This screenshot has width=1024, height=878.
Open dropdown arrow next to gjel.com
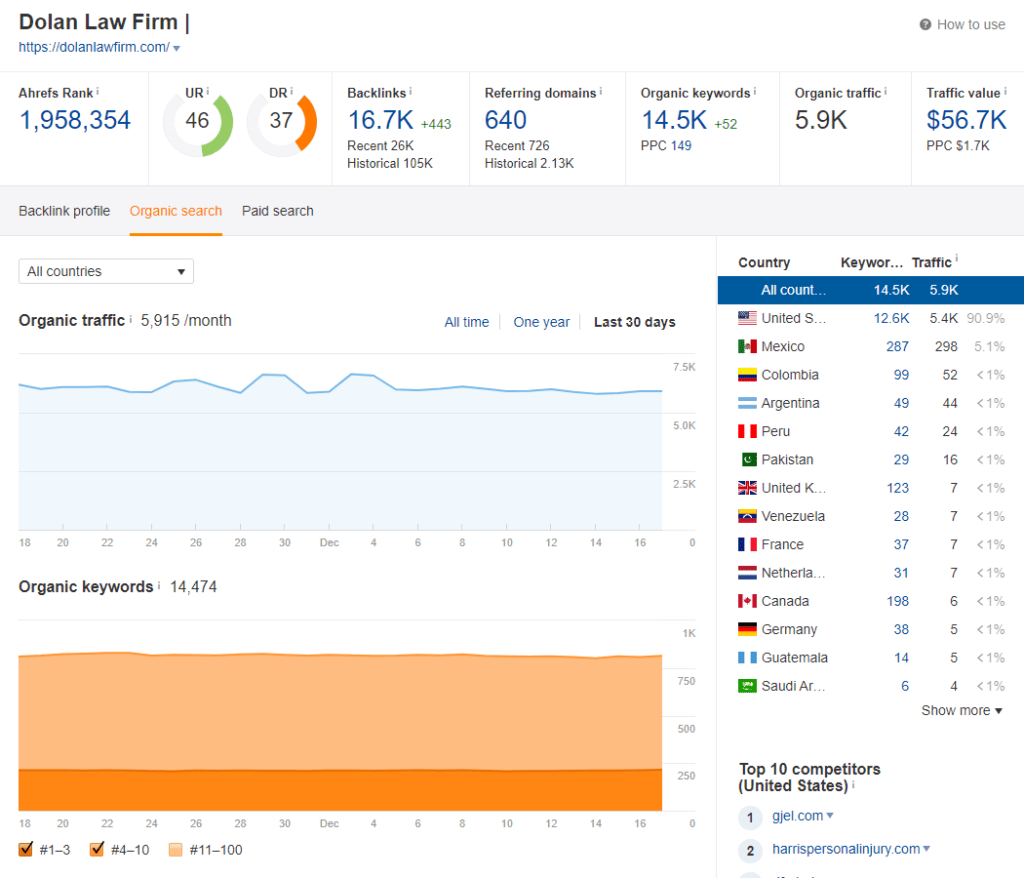(830, 815)
